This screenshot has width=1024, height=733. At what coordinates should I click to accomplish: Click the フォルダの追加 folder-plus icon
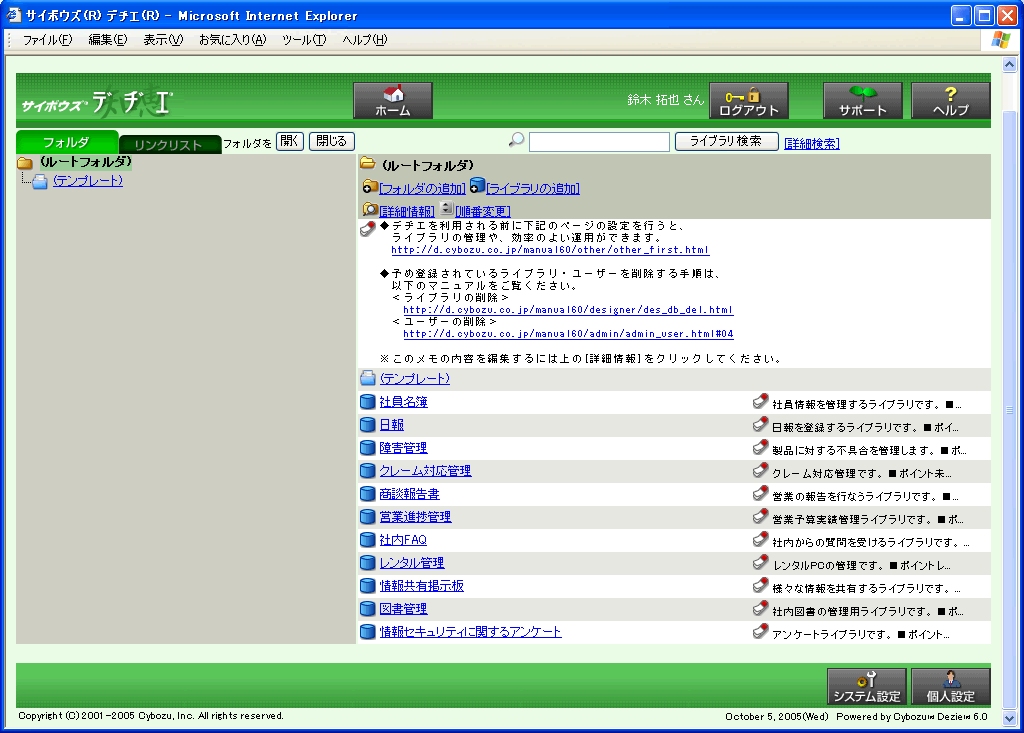[370, 187]
